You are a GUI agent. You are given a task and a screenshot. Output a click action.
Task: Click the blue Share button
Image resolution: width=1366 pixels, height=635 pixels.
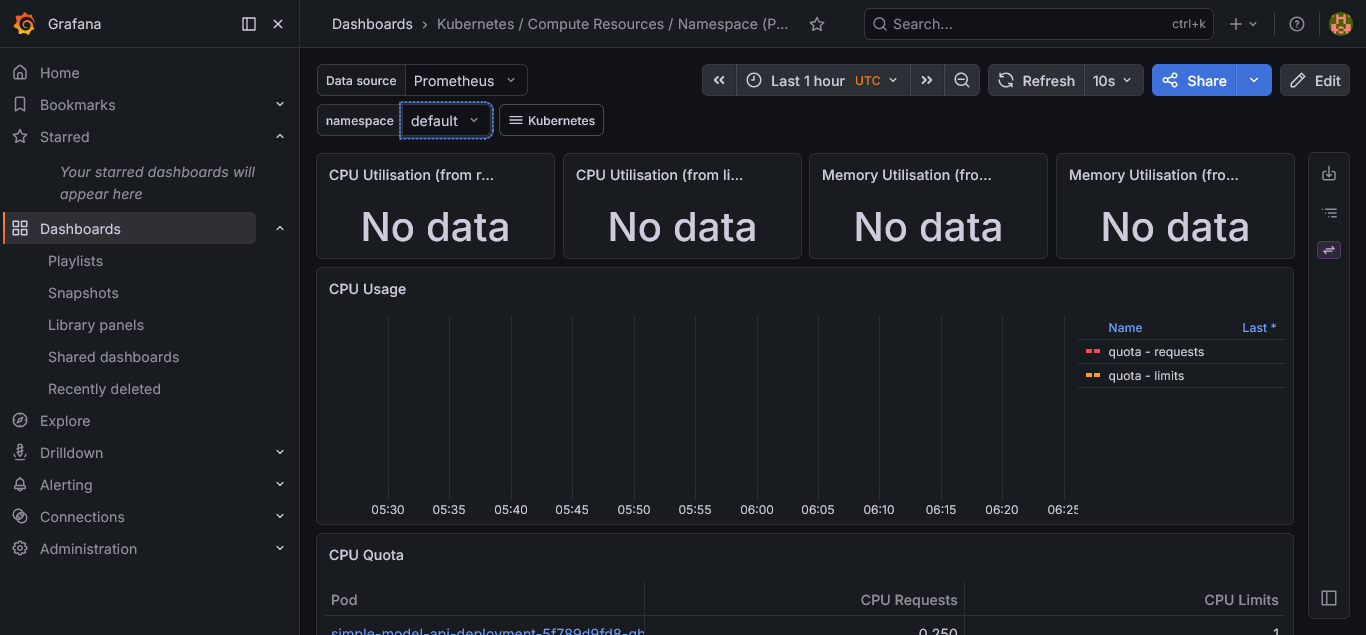1194,80
